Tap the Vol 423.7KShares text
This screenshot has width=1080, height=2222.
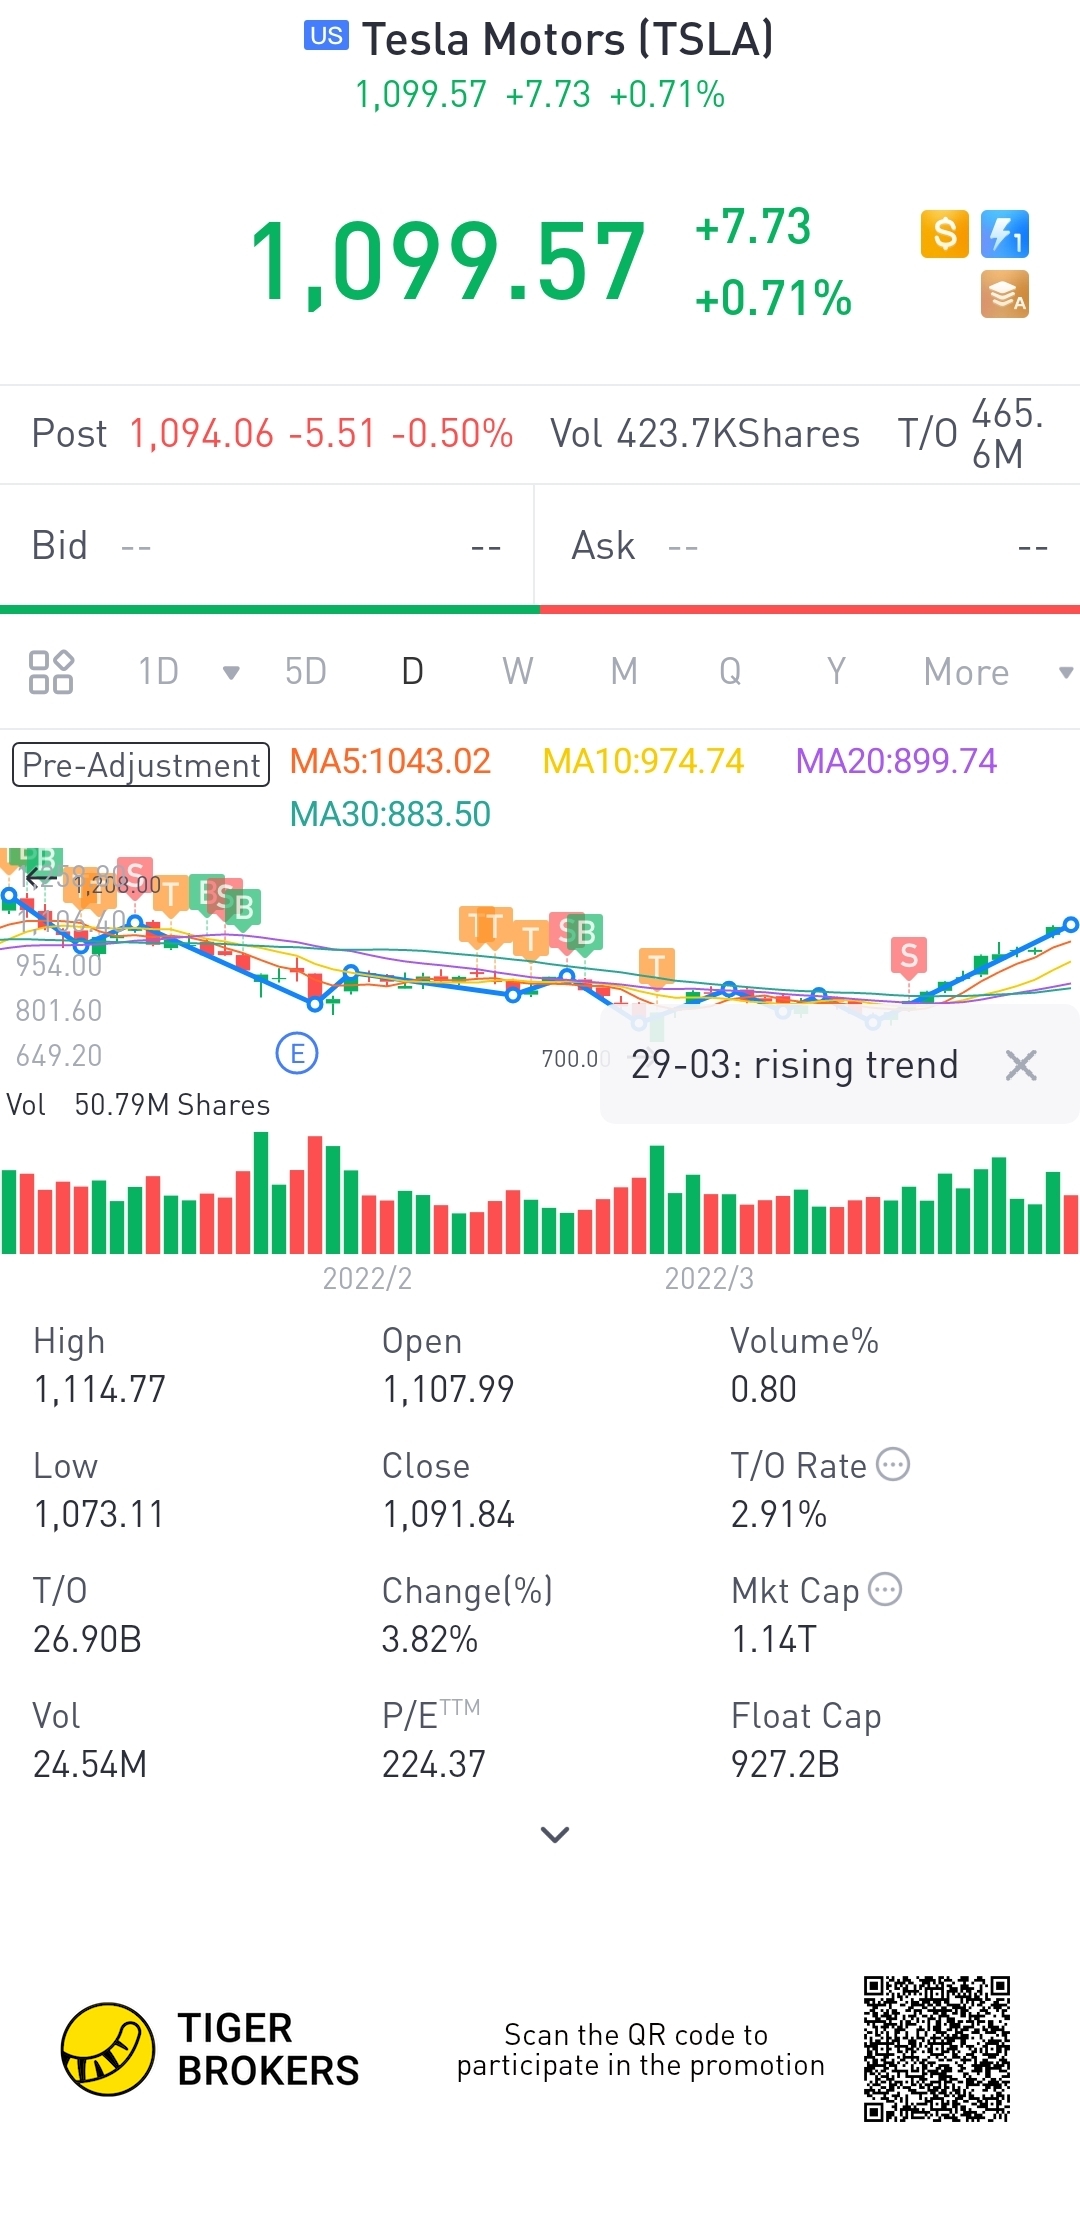click(x=705, y=434)
